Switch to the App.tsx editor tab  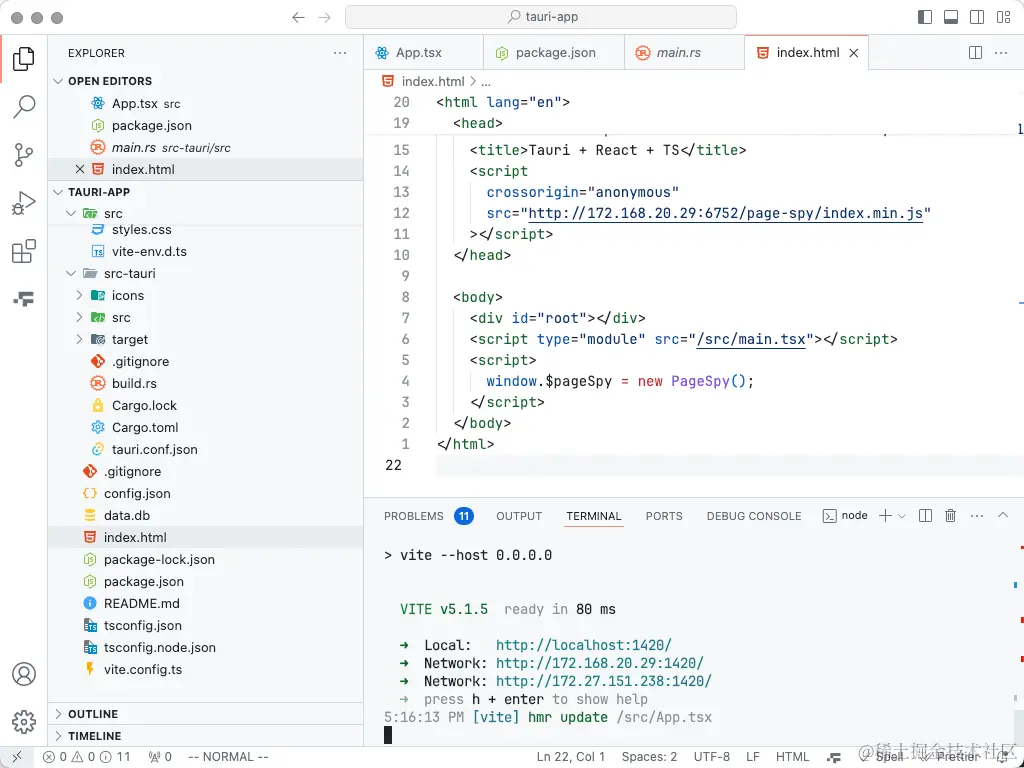[x=424, y=53]
